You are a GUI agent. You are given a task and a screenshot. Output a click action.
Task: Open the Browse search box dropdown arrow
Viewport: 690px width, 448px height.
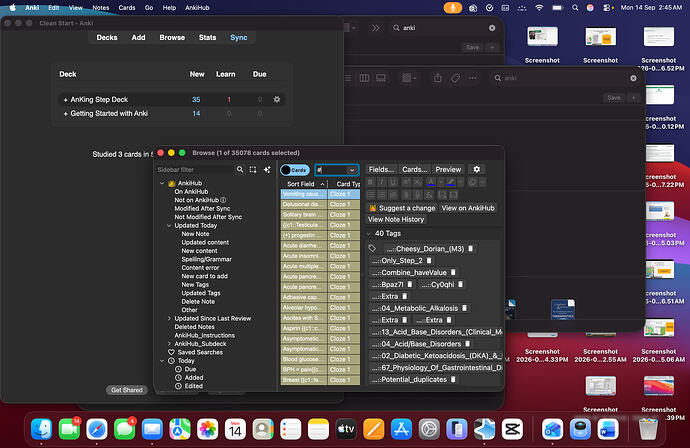pos(352,170)
